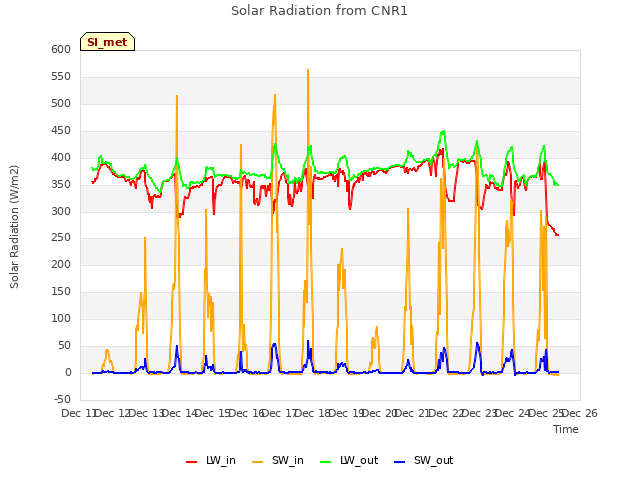Viewport: 640px width, 480px height.
Task: Click the 450 y-axis tick label
Action: pos(61,130)
